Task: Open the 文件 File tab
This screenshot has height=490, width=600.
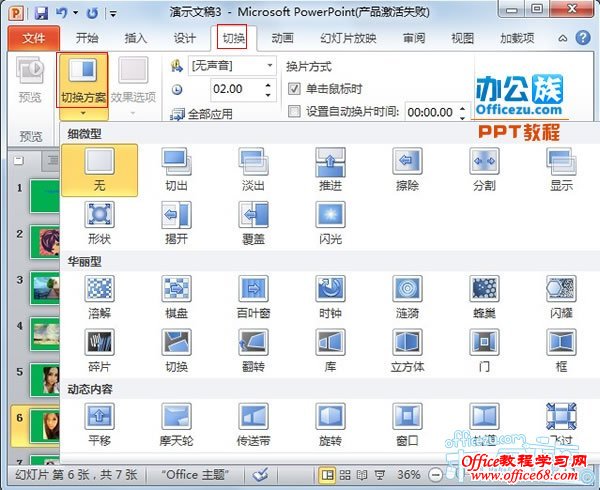Action: (x=34, y=38)
